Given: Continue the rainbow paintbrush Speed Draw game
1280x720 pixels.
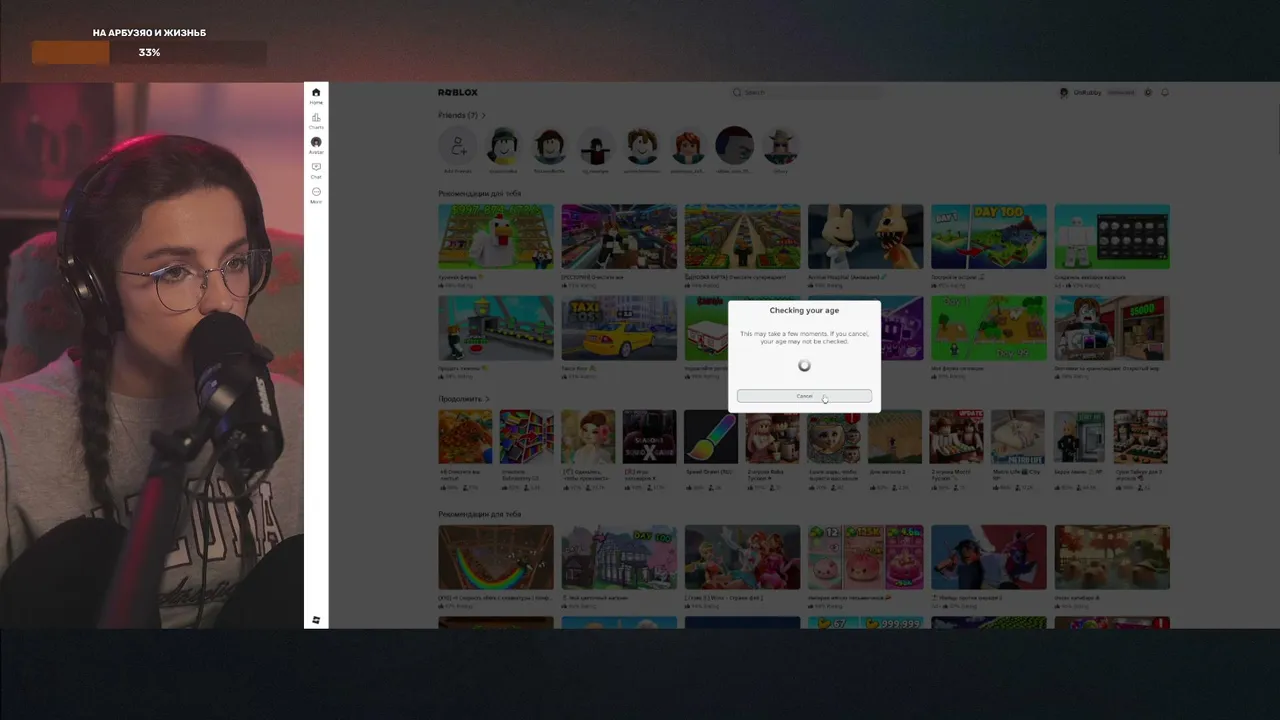Looking at the screenshot, I should tap(711, 437).
